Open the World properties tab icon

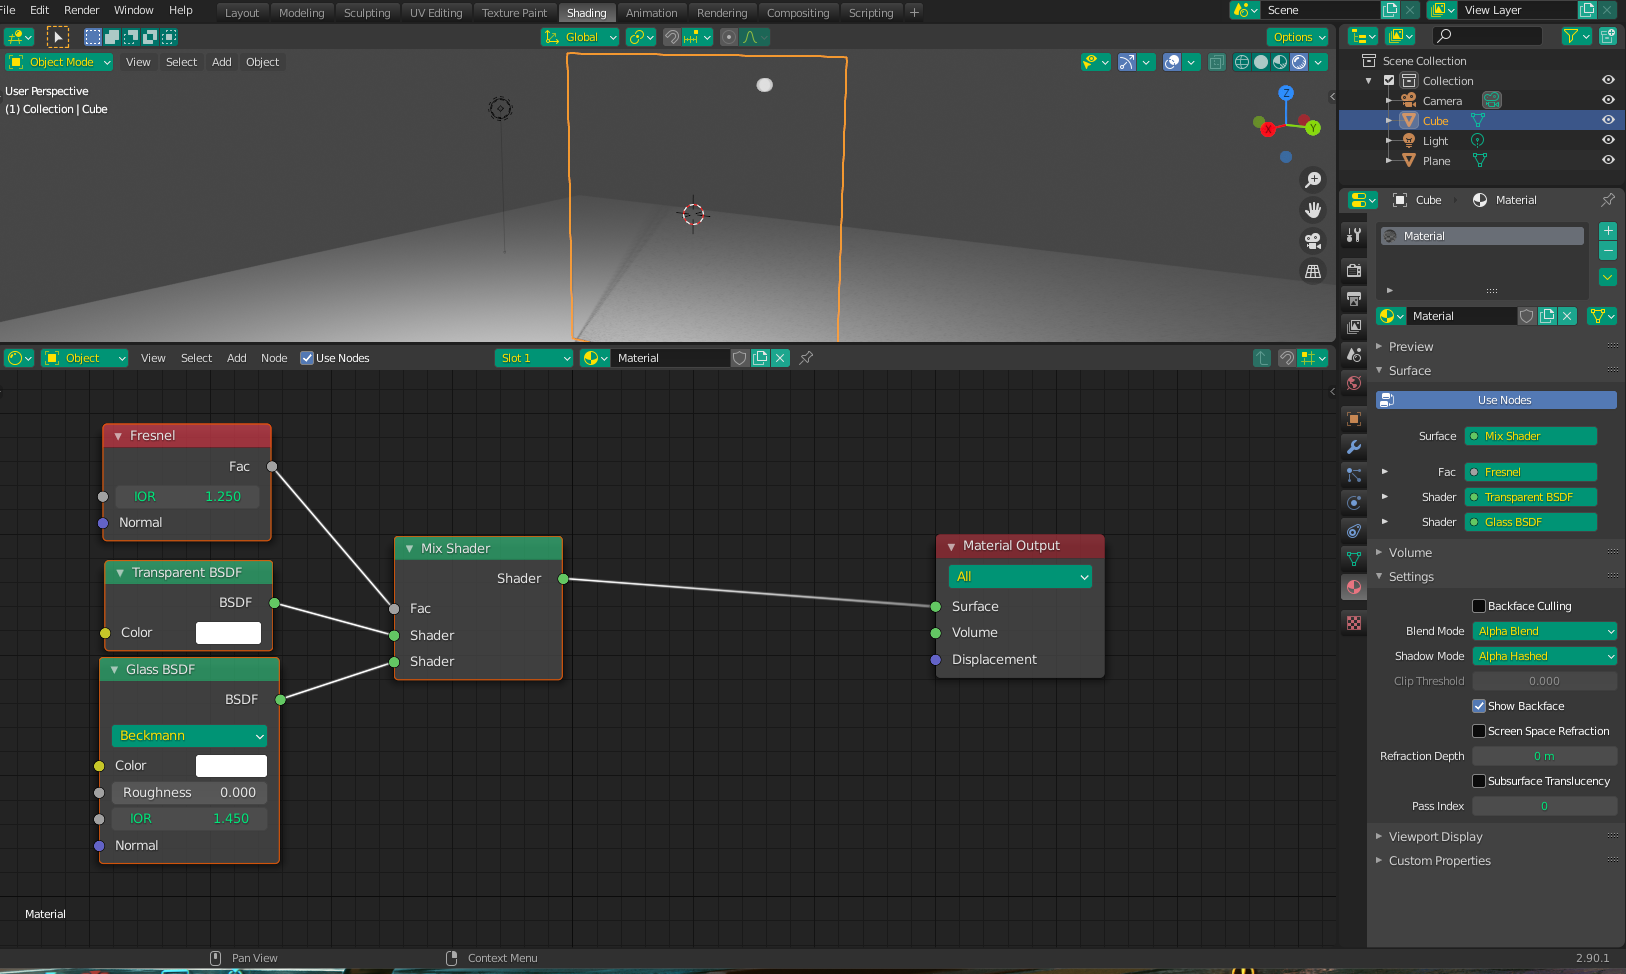[x=1354, y=382]
